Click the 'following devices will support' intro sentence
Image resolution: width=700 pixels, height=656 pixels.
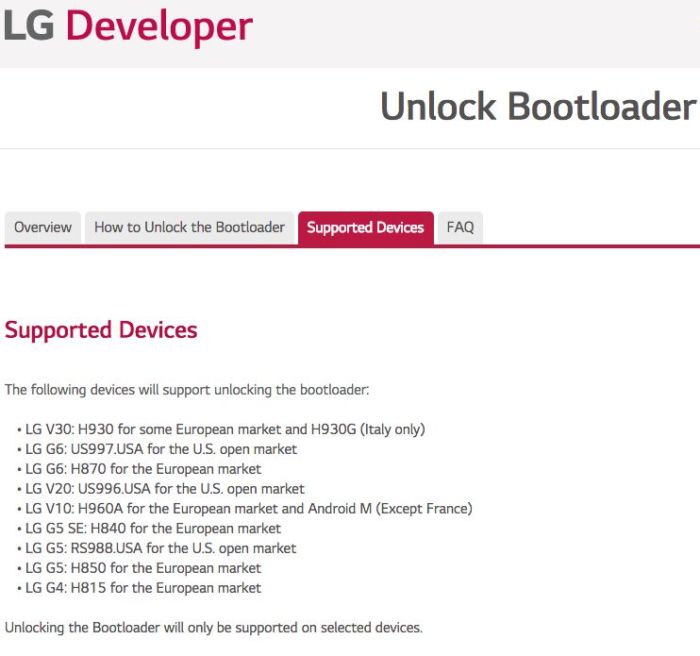[187, 390]
